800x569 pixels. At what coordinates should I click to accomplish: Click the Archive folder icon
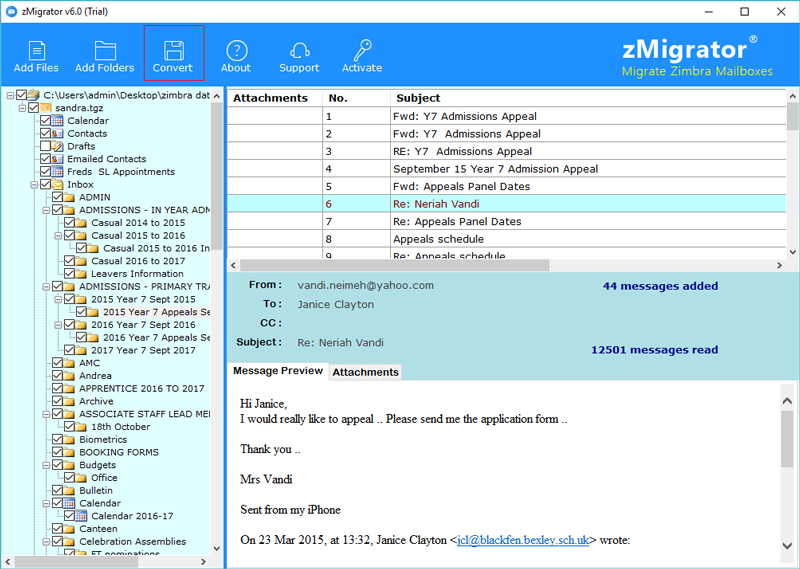click(69, 401)
